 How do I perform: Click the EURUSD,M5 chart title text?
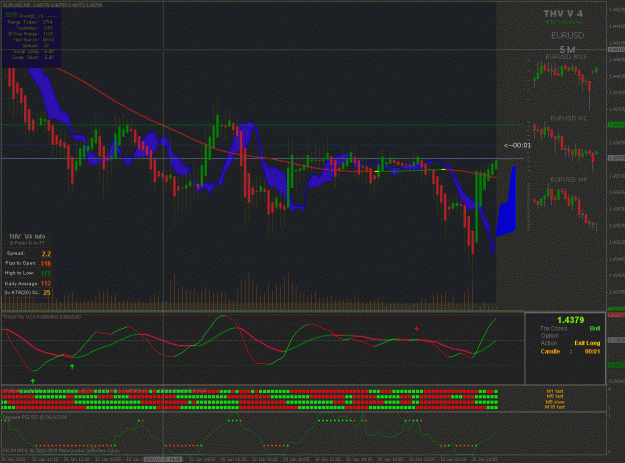[x=52, y=5]
